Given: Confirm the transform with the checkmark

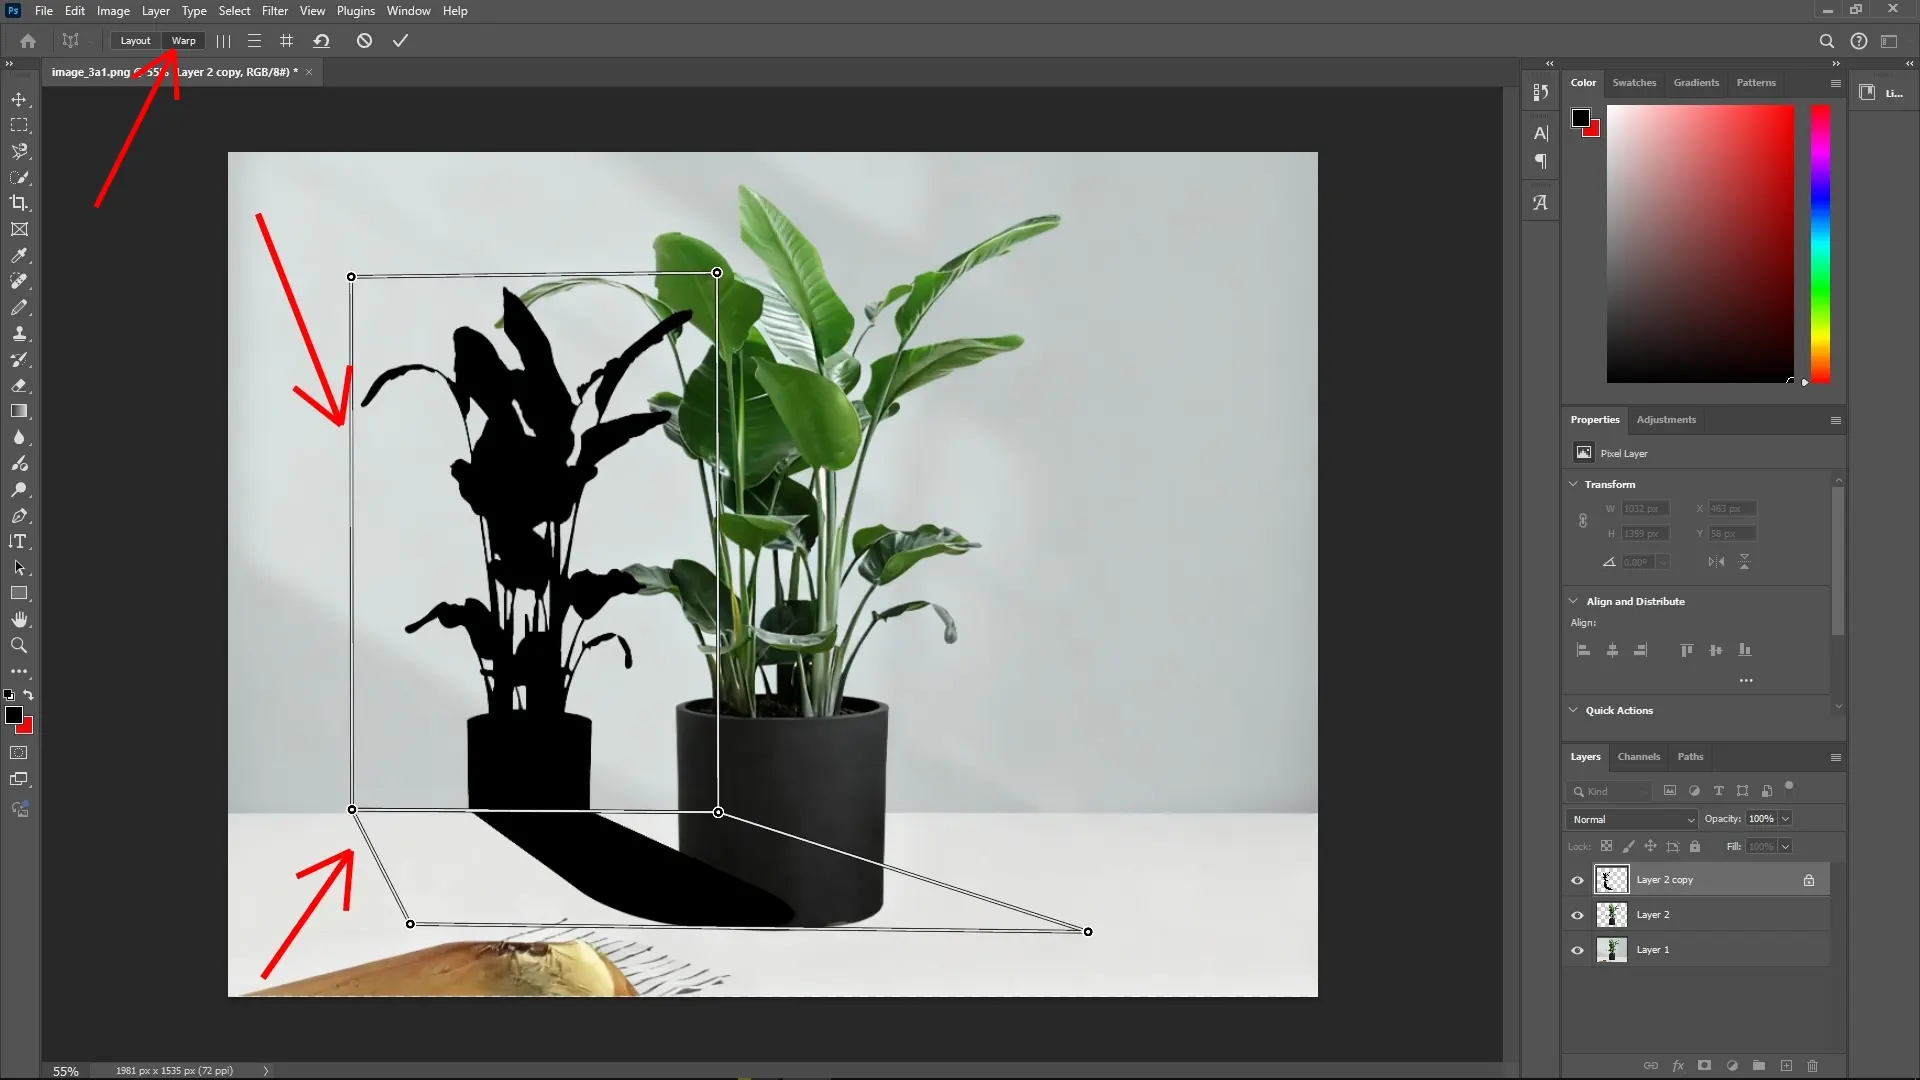Looking at the screenshot, I should pos(400,41).
